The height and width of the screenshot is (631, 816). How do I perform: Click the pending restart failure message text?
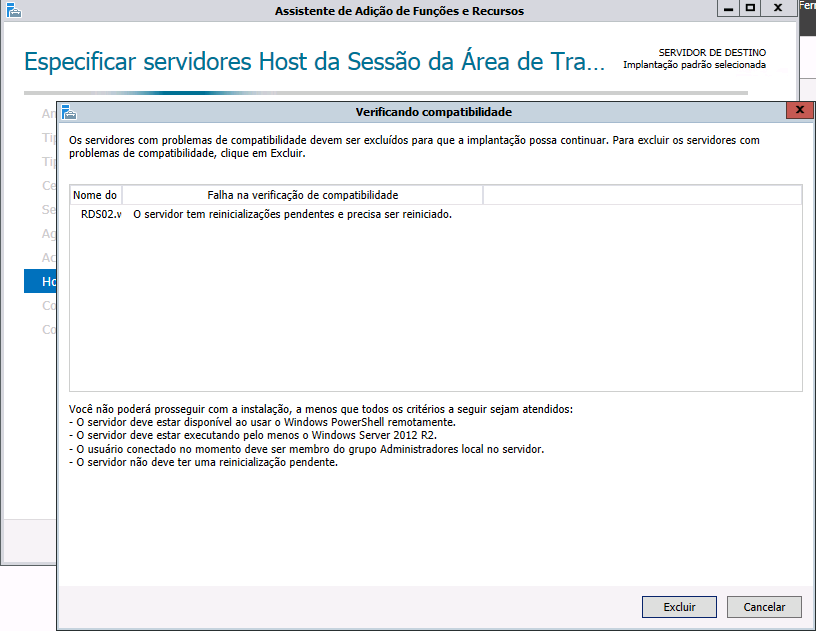click(292, 214)
